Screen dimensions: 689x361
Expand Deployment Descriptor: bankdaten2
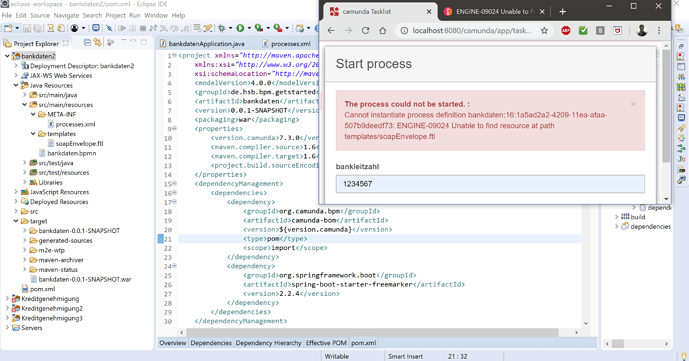click(x=16, y=65)
